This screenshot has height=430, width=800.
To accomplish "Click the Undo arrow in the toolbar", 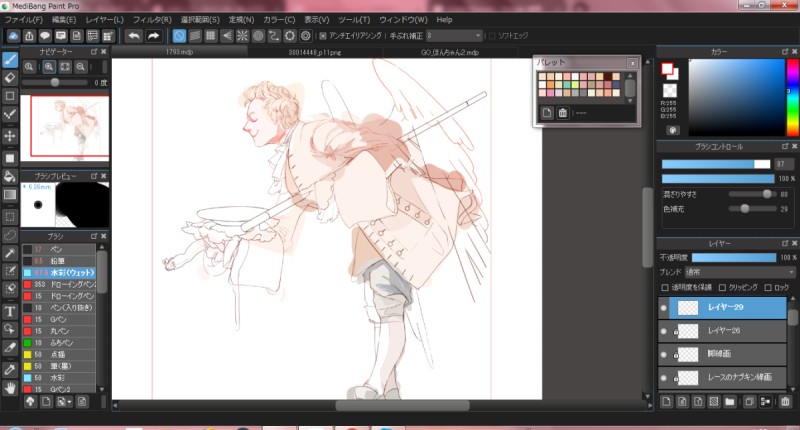I will click(134, 36).
